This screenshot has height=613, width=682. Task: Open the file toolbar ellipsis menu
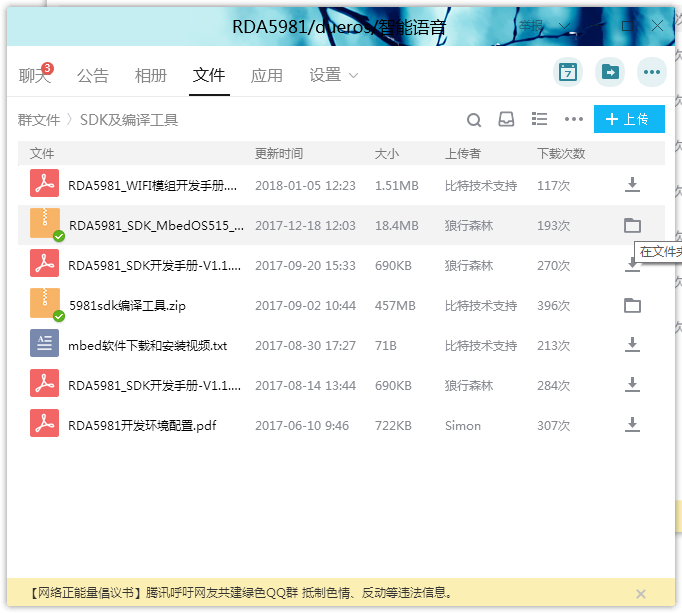pyautogui.click(x=574, y=119)
